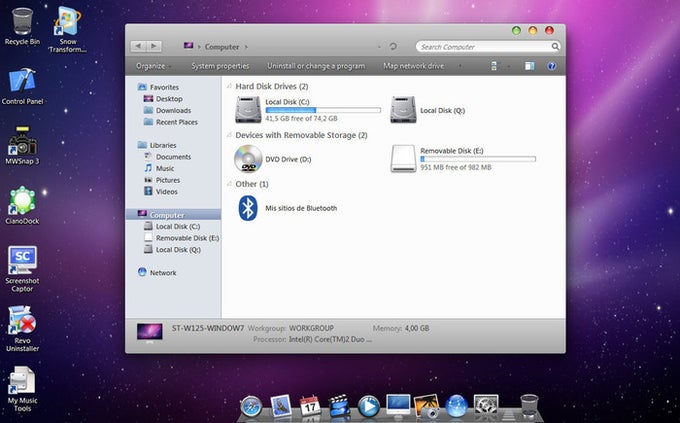Launch Screenshot Captor desktop shortcut

click(x=22, y=269)
